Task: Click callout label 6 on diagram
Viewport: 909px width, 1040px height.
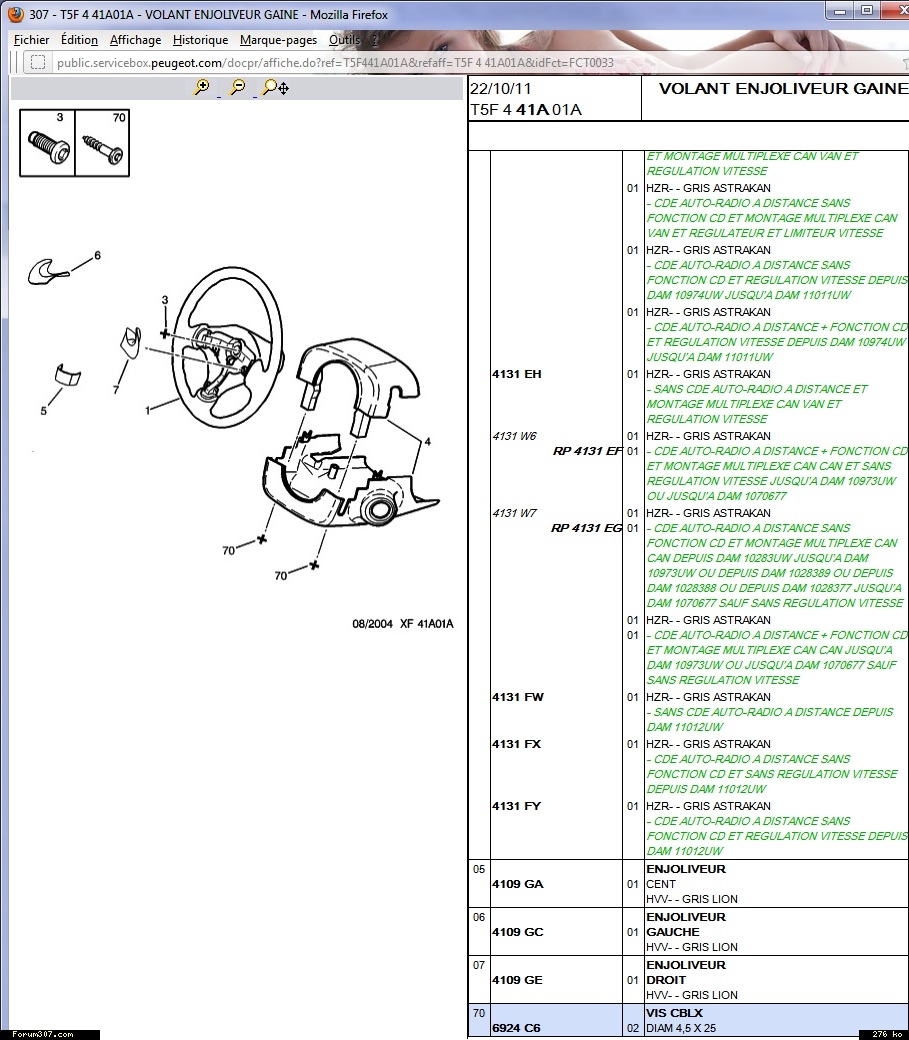Action: tap(98, 255)
